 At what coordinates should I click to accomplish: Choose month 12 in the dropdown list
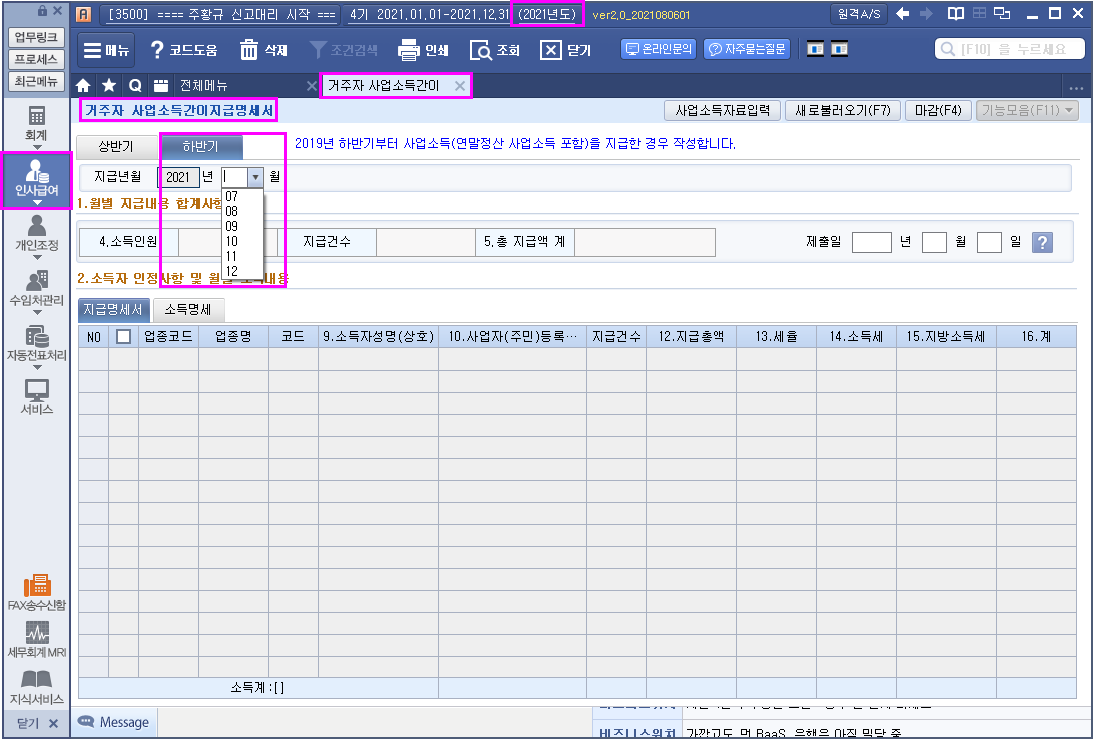(232, 271)
